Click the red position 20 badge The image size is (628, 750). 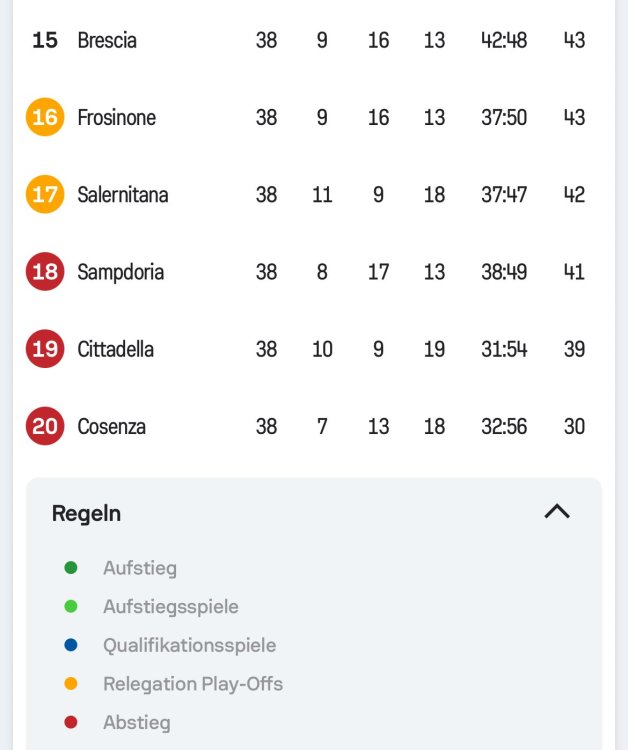point(45,426)
